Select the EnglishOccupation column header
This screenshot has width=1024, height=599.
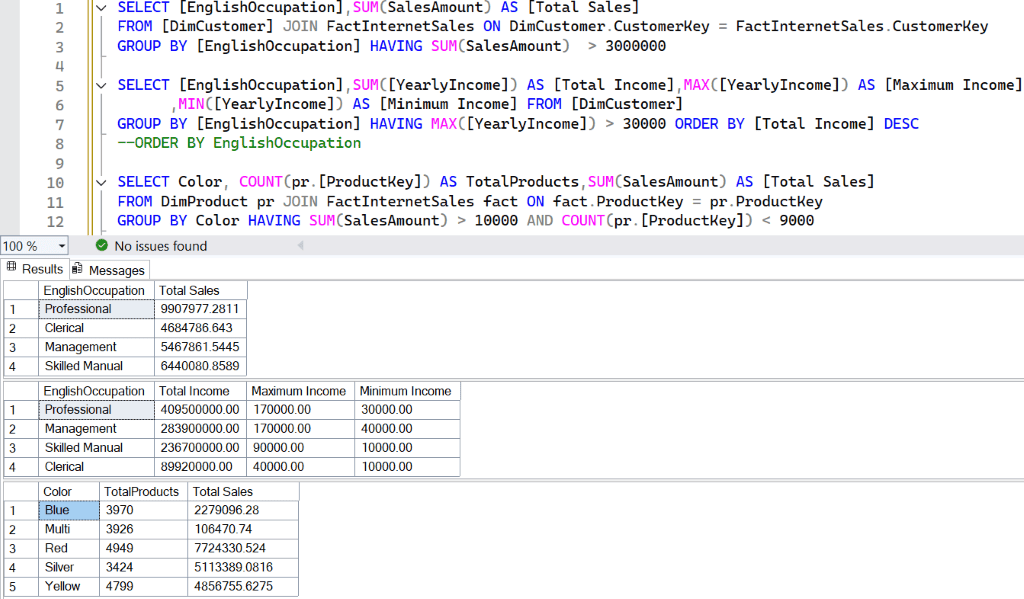click(x=95, y=290)
